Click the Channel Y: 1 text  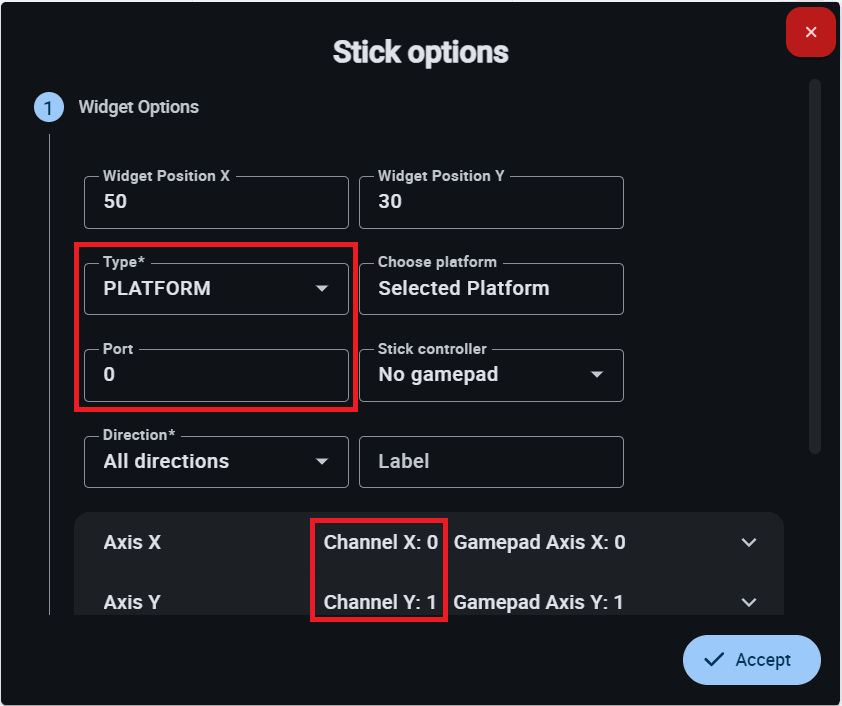(x=380, y=602)
